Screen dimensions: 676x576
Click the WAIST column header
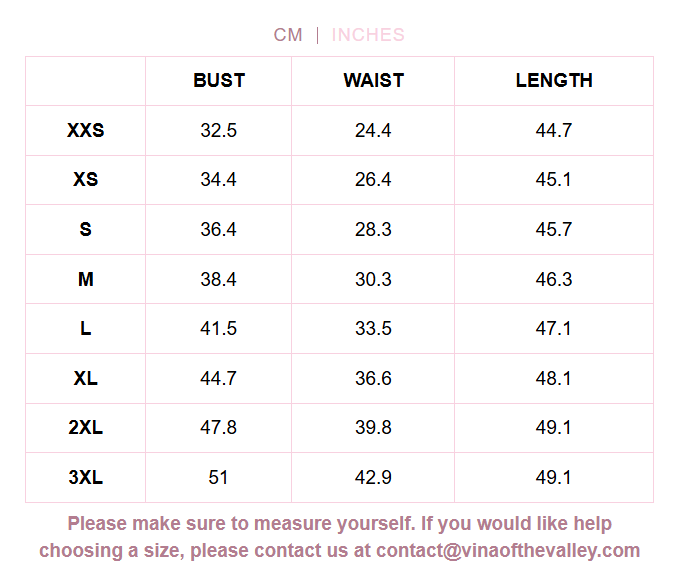[x=373, y=81]
